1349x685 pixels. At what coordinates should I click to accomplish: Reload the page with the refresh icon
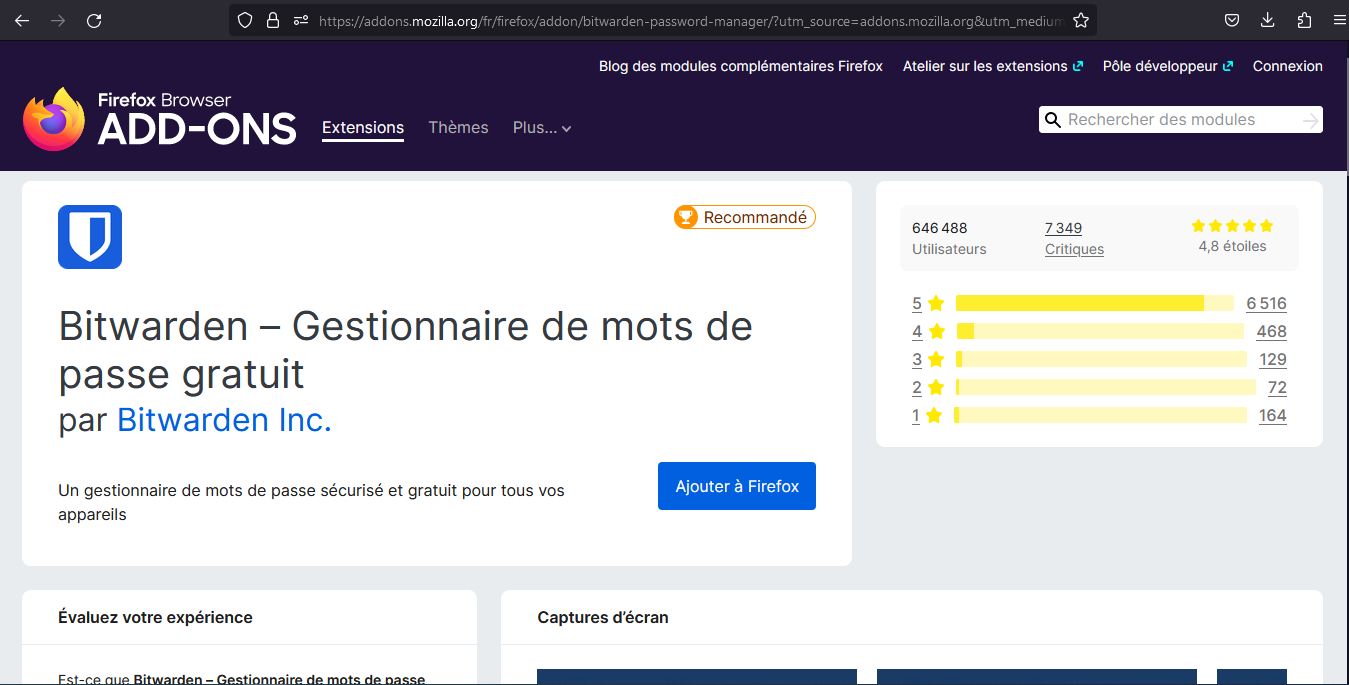94,20
